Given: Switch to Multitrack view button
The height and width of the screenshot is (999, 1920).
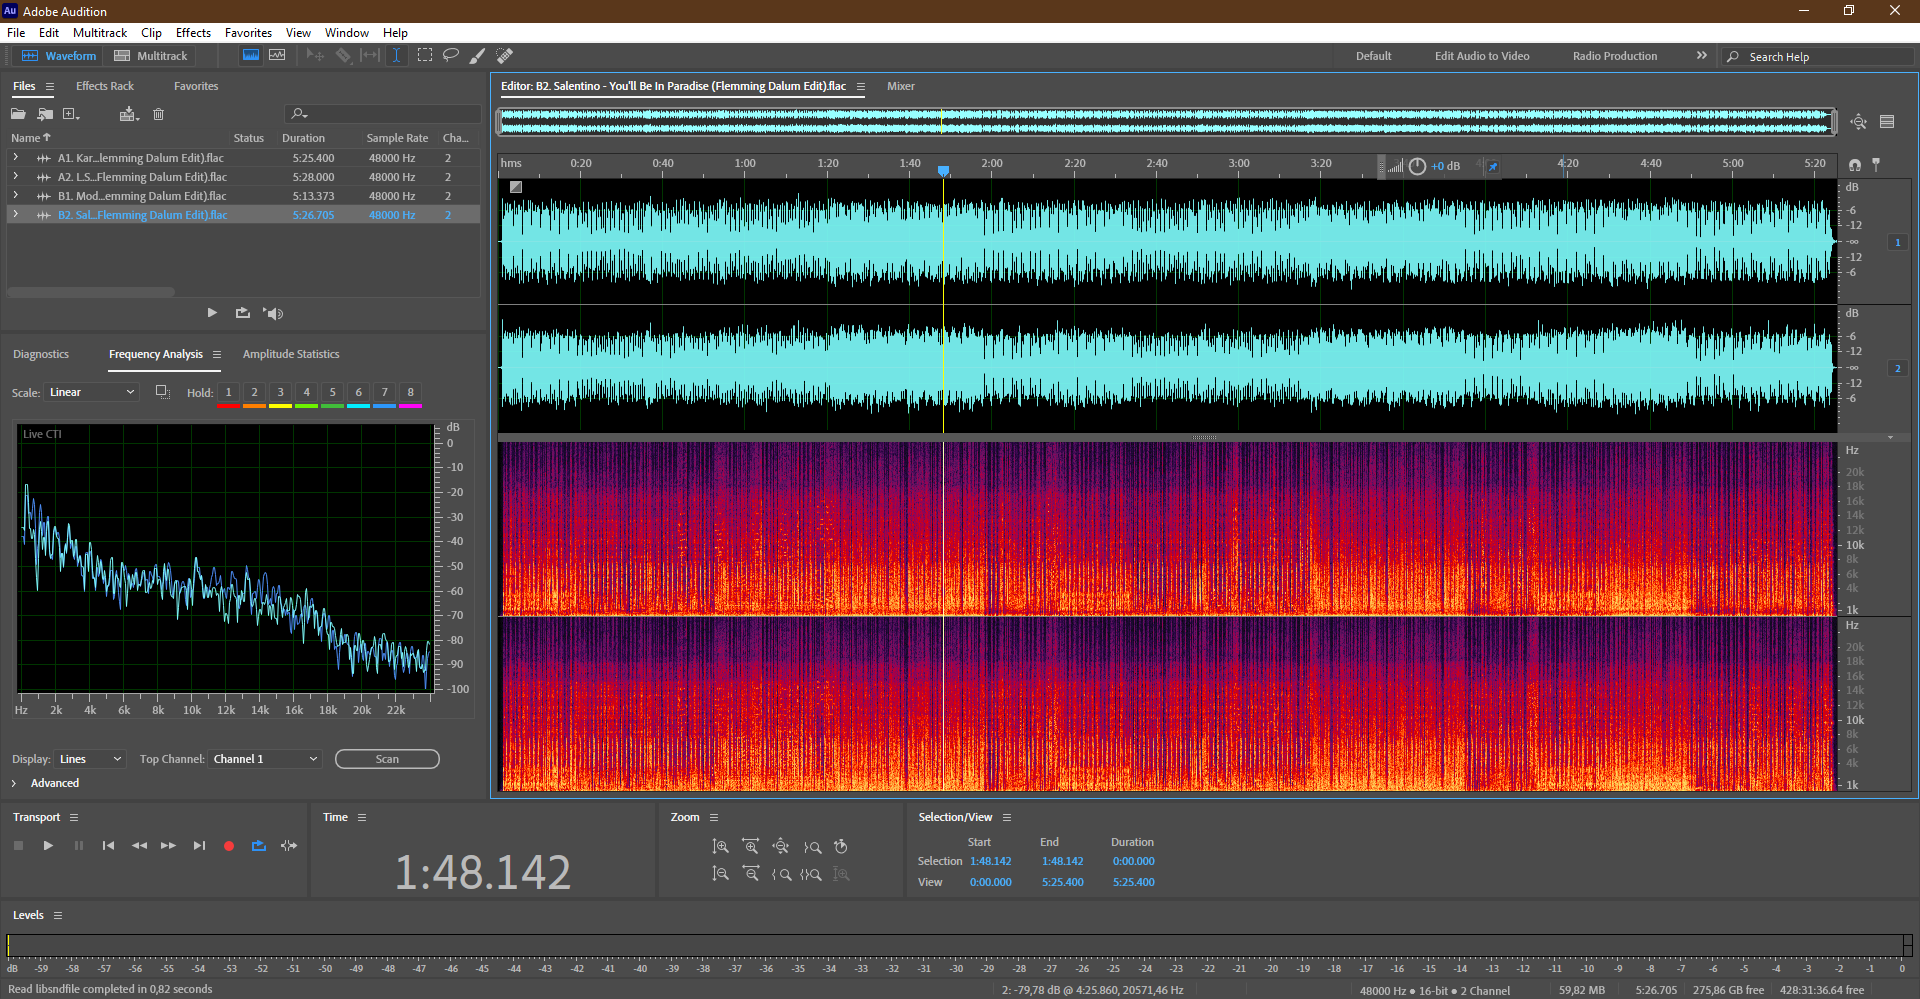Looking at the screenshot, I should coord(151,56).
